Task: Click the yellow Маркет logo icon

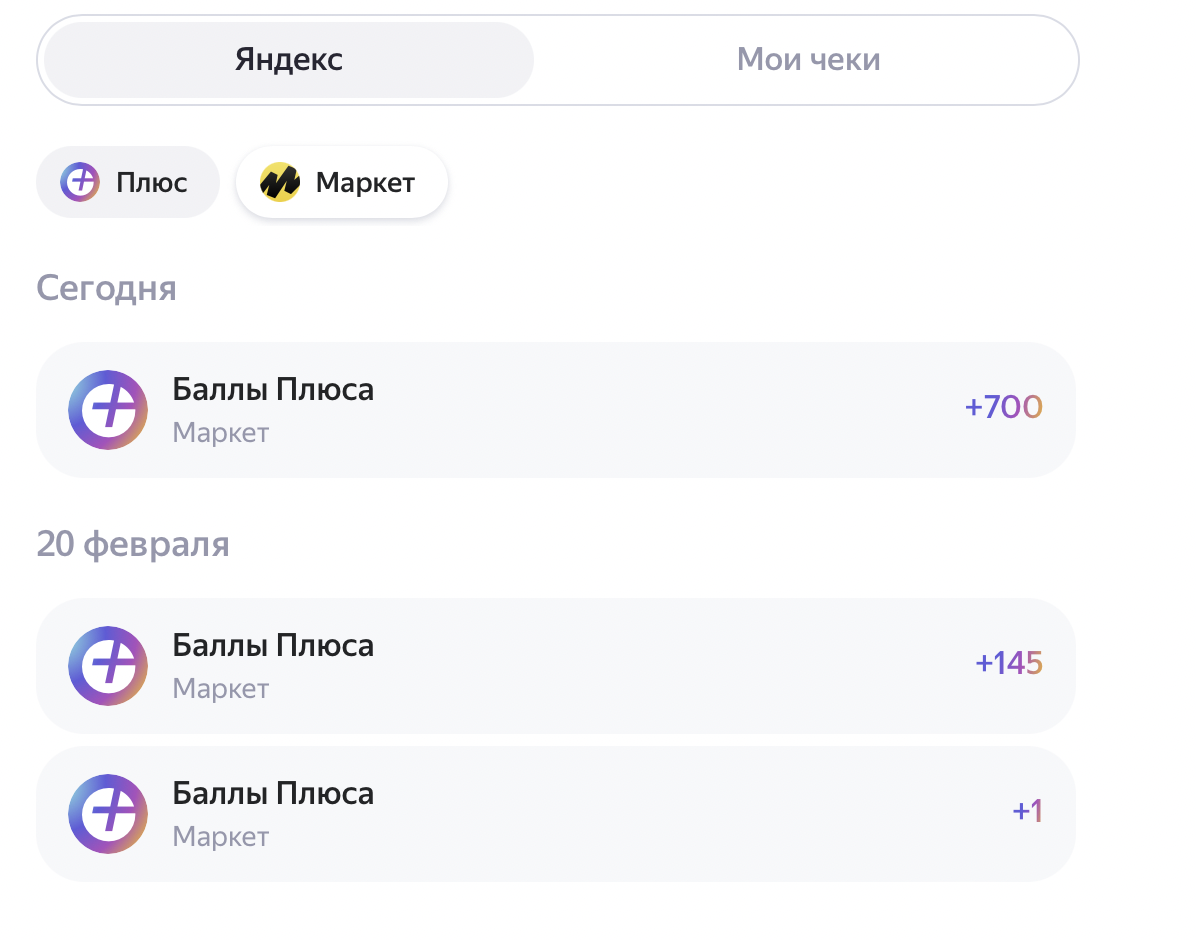Action: [x=280, y=182]
